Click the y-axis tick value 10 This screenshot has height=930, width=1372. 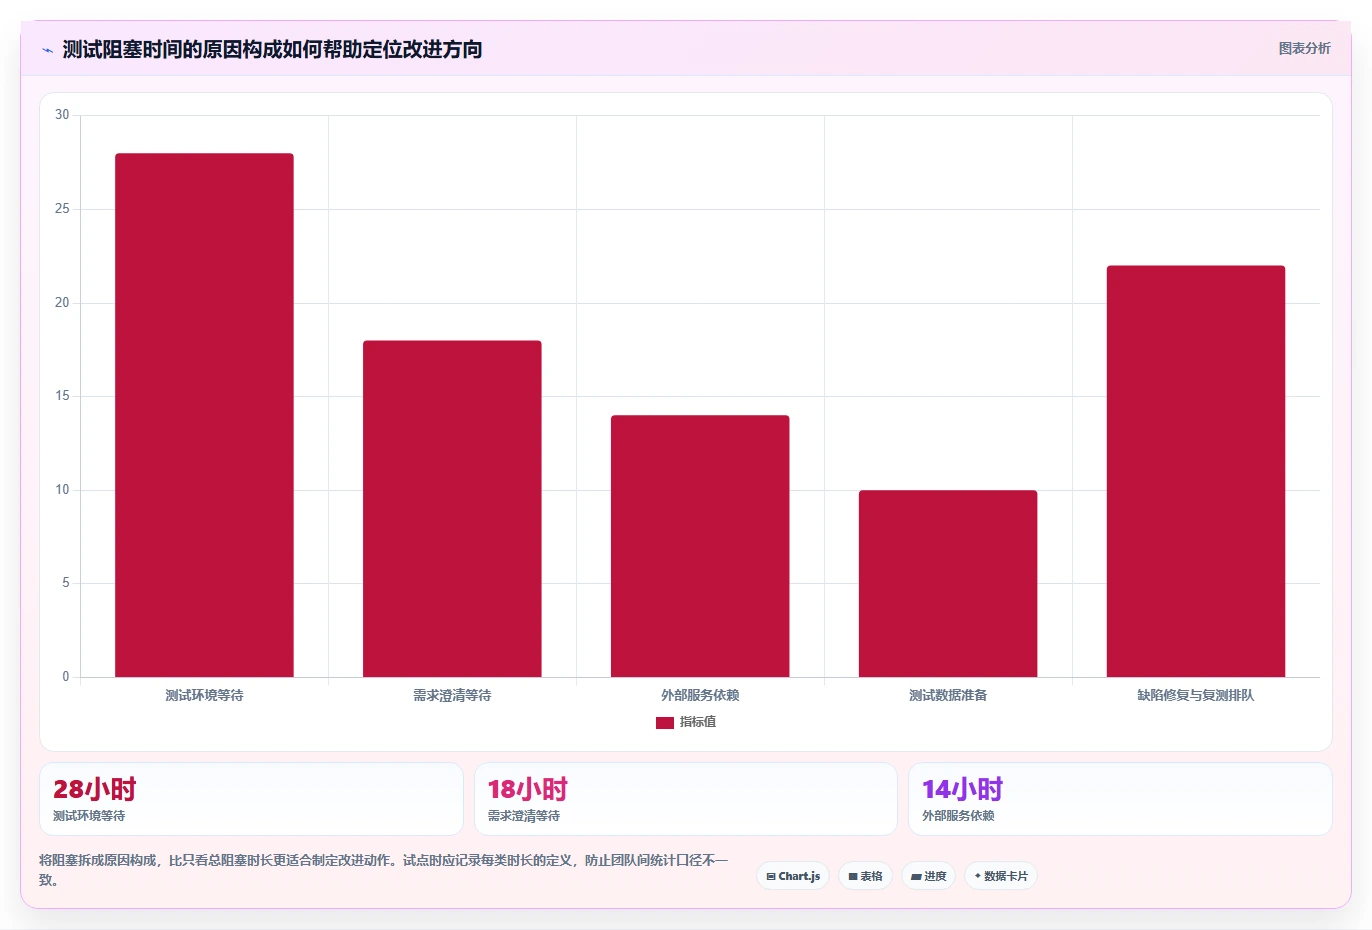coord(62,490)
